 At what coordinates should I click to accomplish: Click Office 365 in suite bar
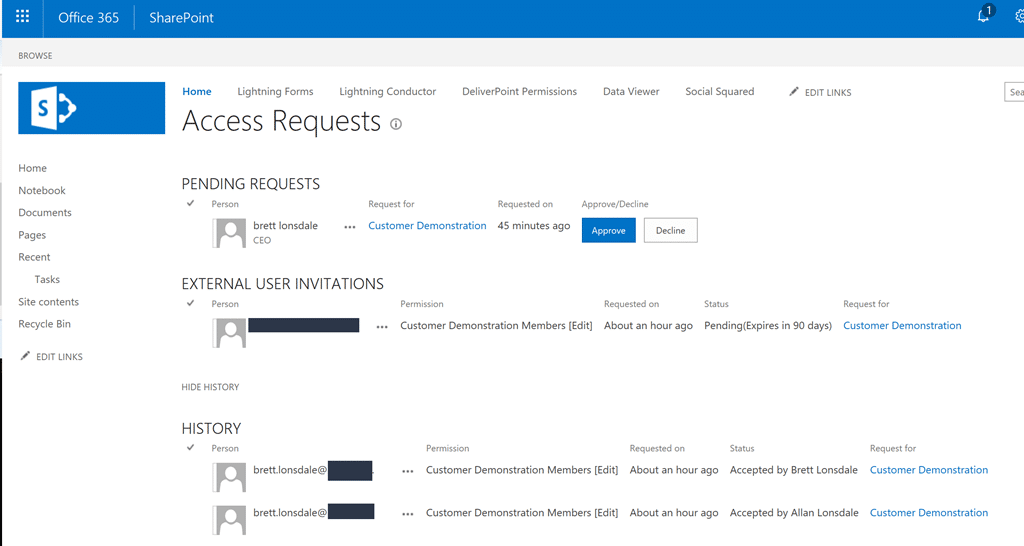click(x=88, y=18)
